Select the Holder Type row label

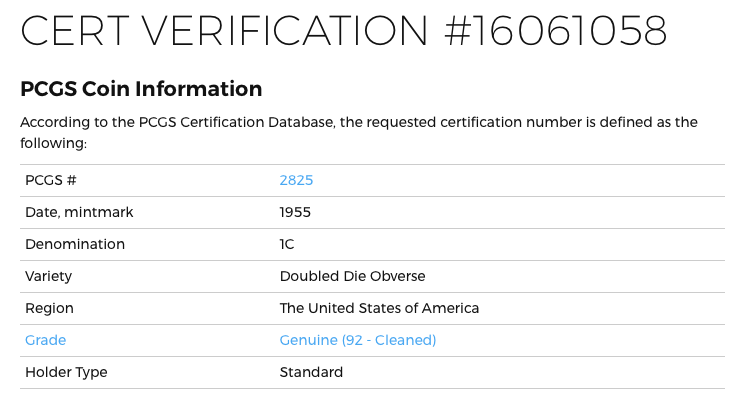pos(66,372)
